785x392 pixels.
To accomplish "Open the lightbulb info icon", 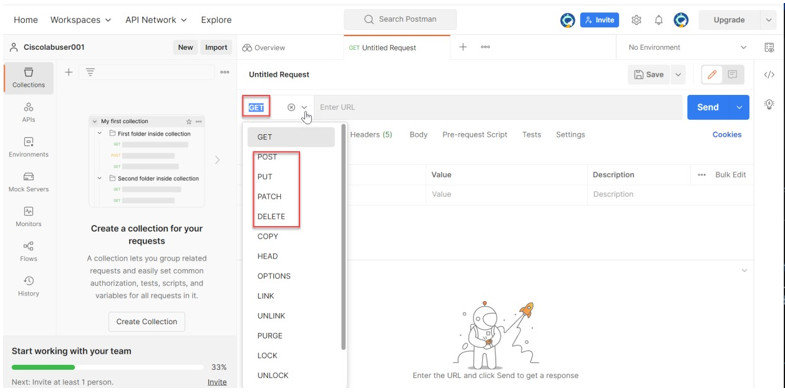I will click(769, 104).
